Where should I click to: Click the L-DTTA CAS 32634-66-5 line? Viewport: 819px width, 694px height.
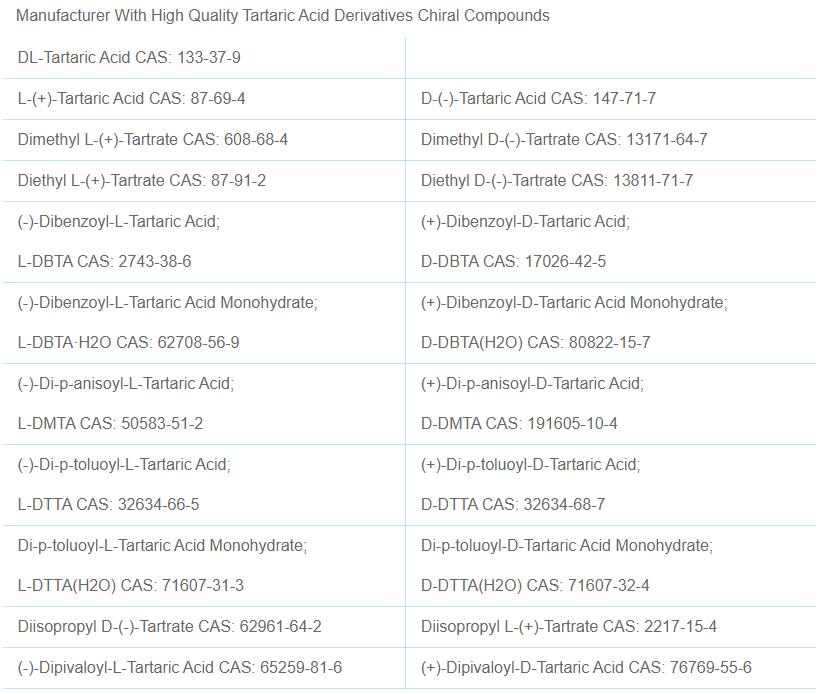pos(108,505)
